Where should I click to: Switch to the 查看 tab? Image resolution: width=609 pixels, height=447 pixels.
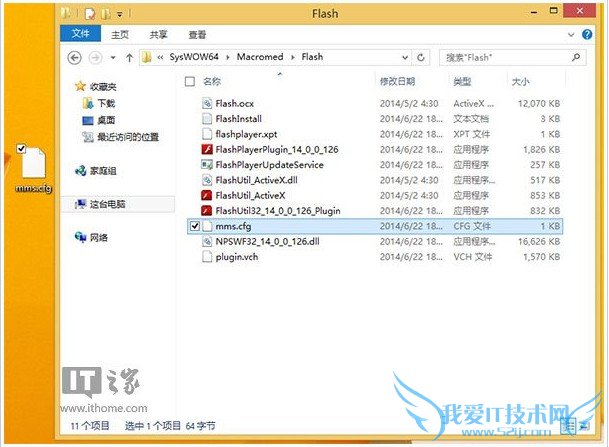(197, 35)
